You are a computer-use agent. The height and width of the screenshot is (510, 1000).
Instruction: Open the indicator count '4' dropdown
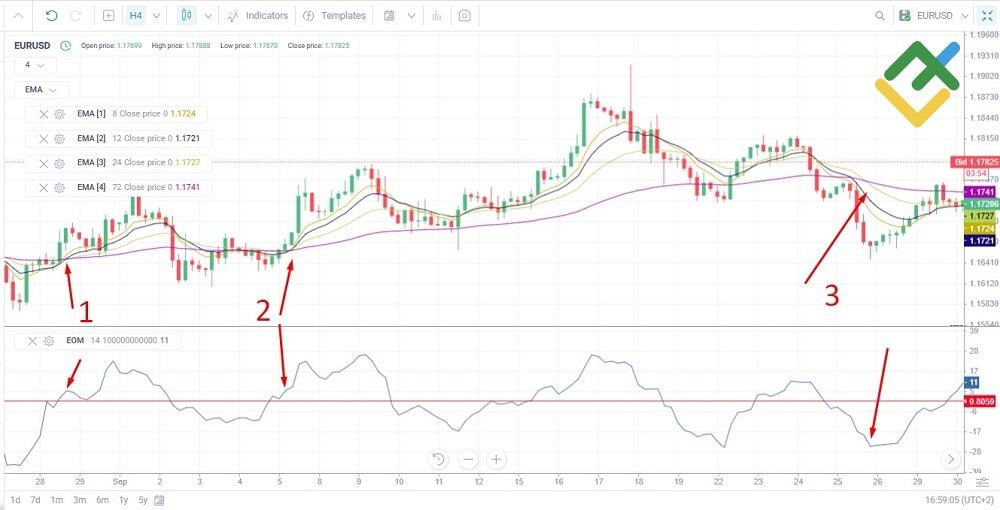coord(35,65)
